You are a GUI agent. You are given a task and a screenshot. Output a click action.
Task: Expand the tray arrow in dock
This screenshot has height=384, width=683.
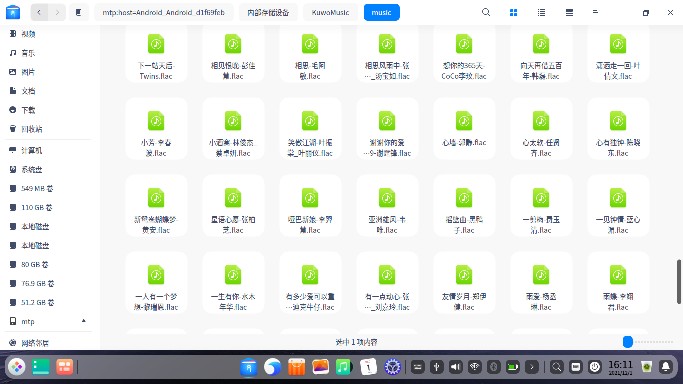pyautogui.click(x=532, y=367)
